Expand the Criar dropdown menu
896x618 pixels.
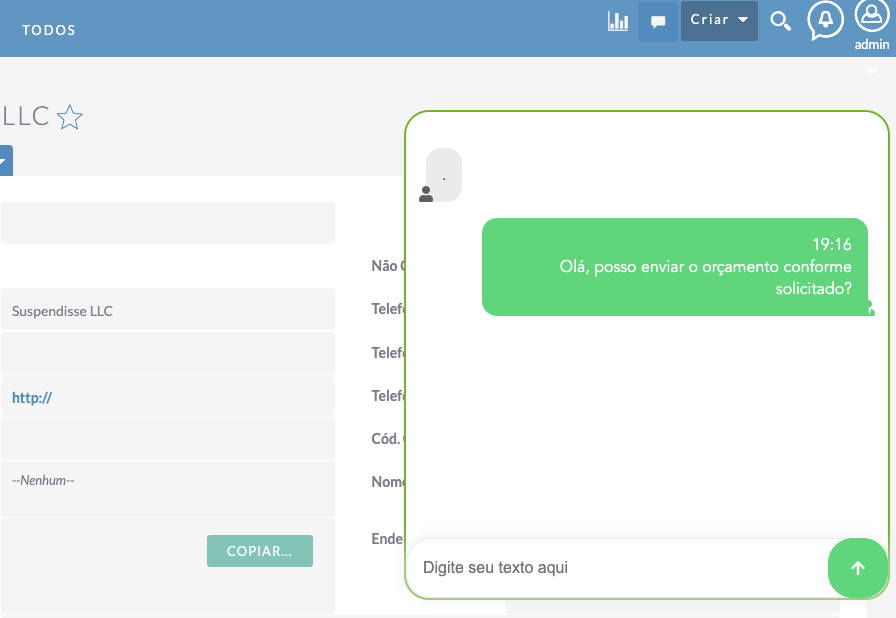tap(719, 21)
